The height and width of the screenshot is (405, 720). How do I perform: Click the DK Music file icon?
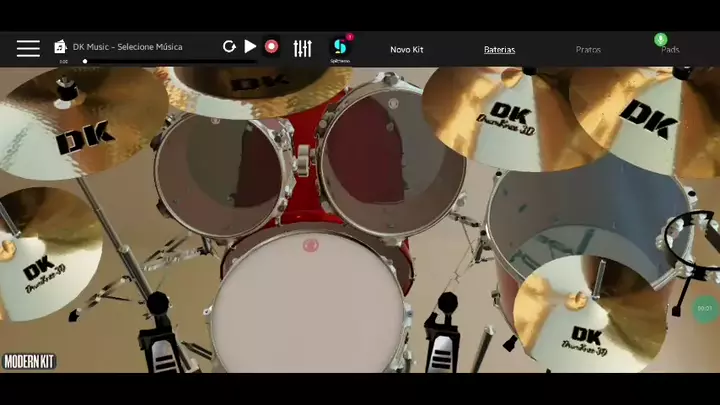[60, 47]
